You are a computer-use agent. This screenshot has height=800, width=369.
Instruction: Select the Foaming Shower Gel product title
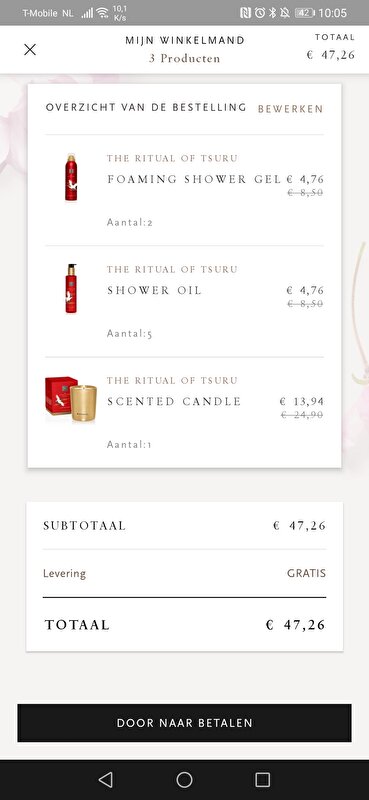tap(194, 179)
